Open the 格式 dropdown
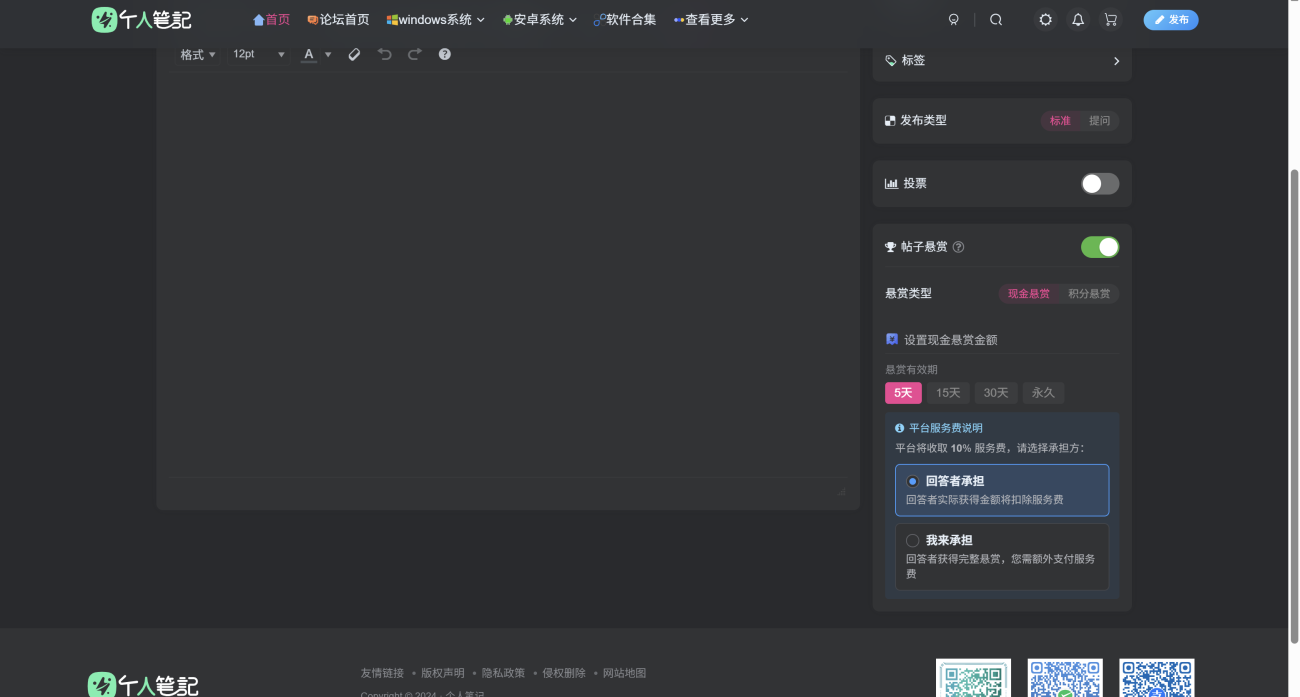Viewport: 1300px width, 697px height. click(x=197, y=54)
